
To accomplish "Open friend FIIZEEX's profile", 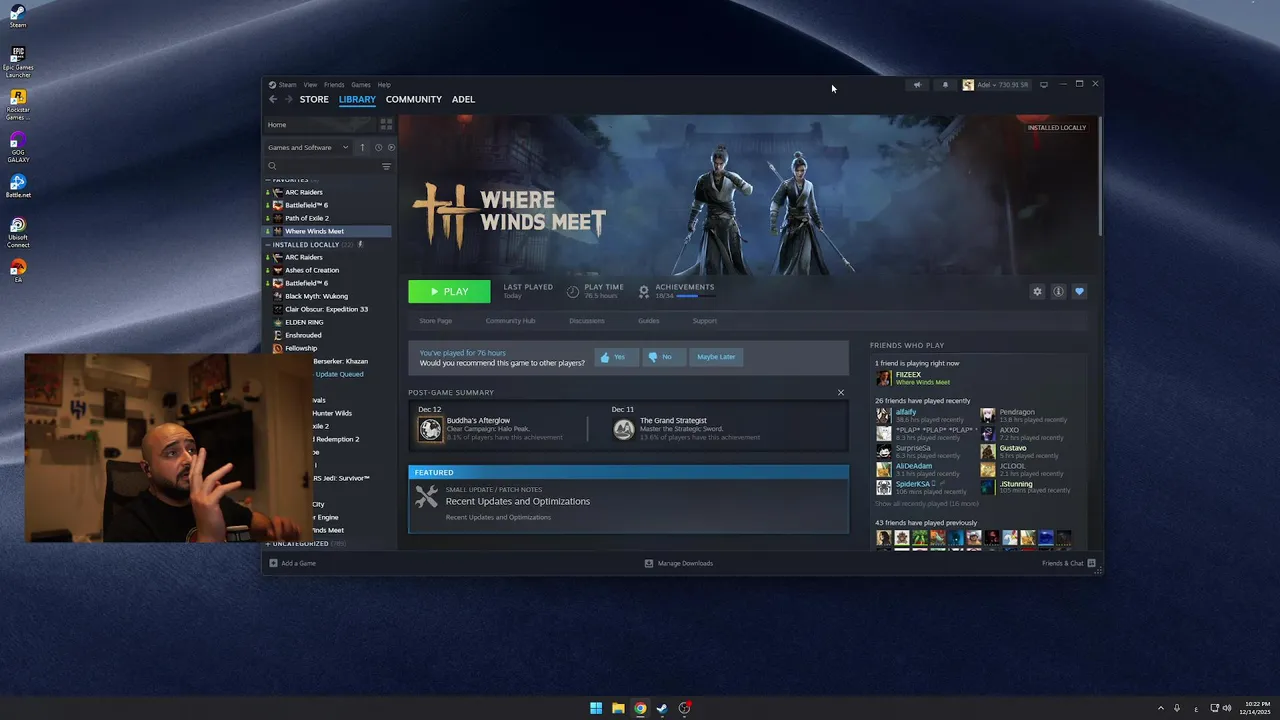I will point(913,378).
